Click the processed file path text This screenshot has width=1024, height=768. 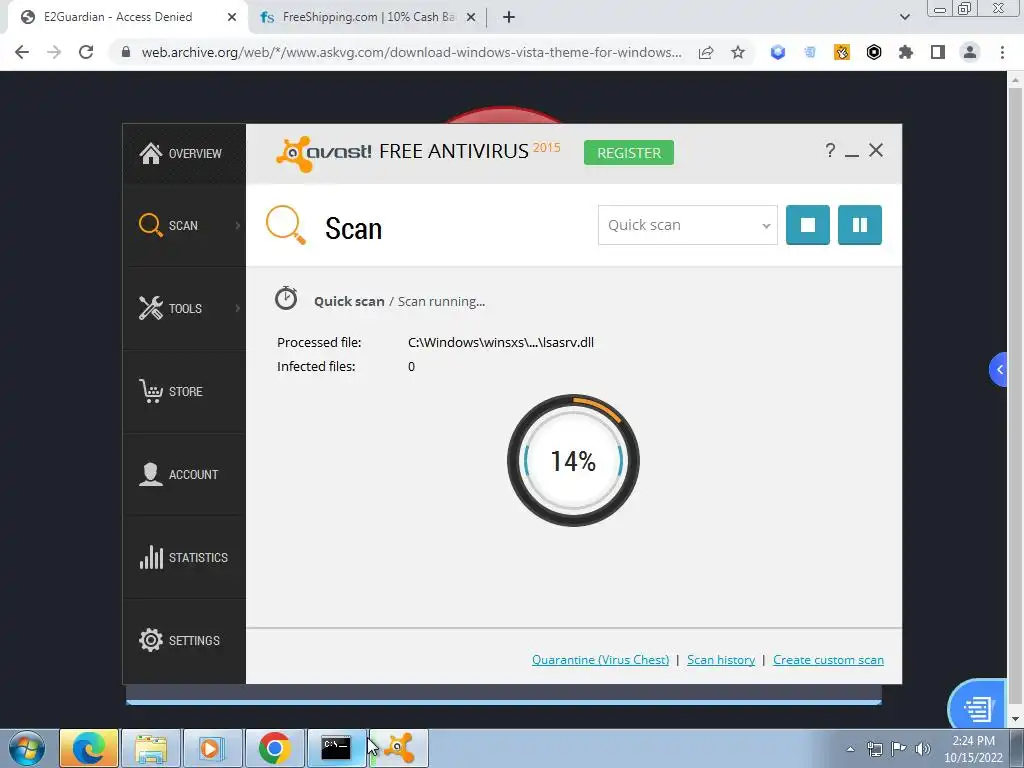coord(501,342)
